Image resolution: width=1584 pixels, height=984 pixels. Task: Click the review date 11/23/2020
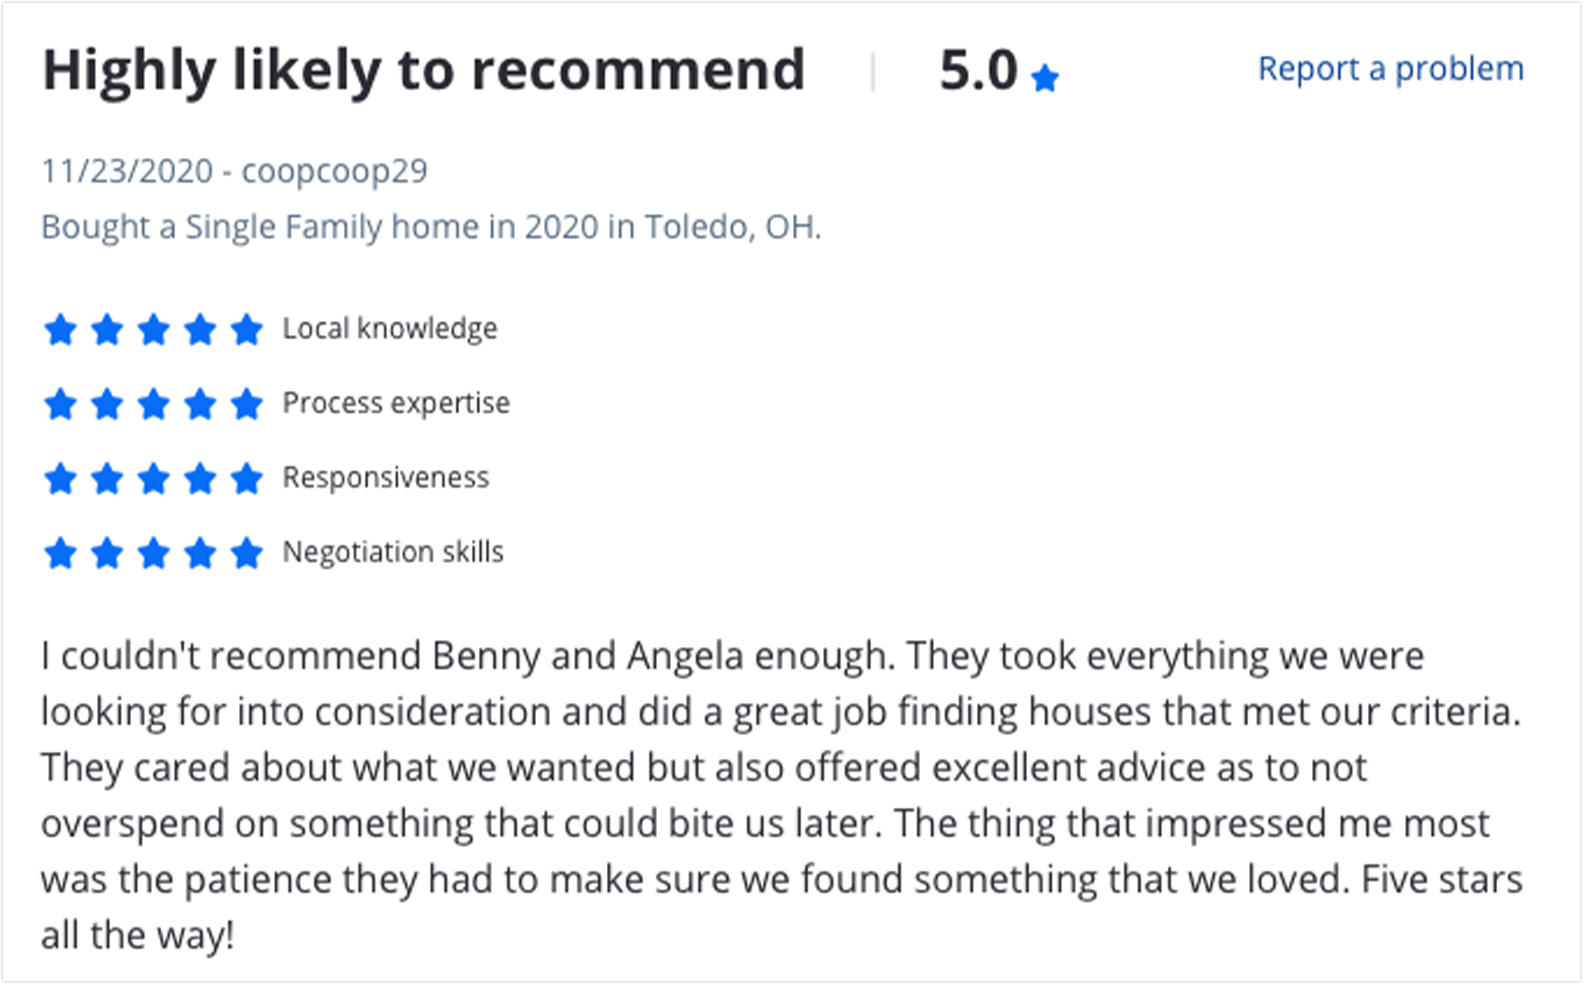tap(127, 171)
